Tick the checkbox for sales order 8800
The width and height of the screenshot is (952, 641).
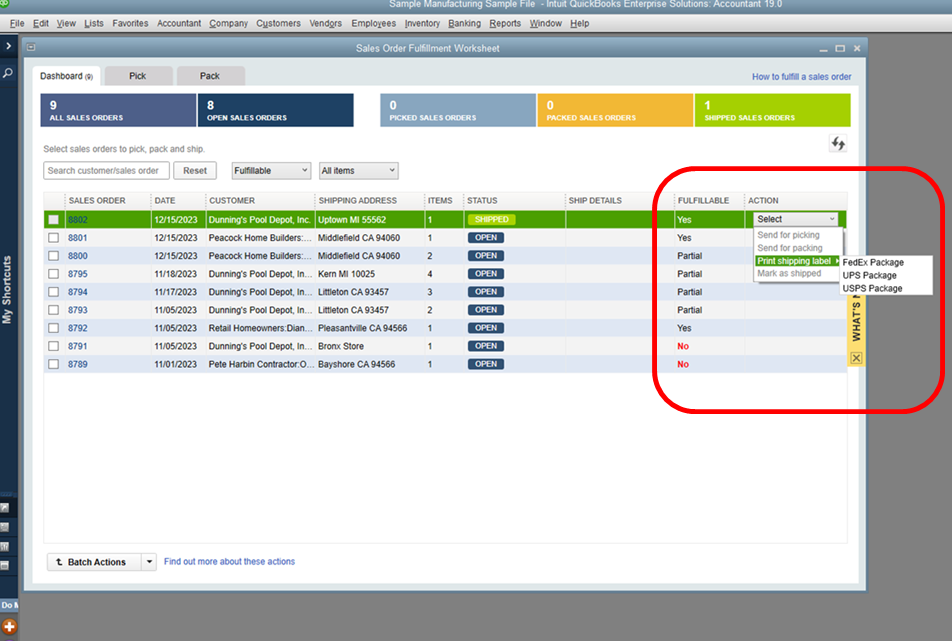(54, 256)
